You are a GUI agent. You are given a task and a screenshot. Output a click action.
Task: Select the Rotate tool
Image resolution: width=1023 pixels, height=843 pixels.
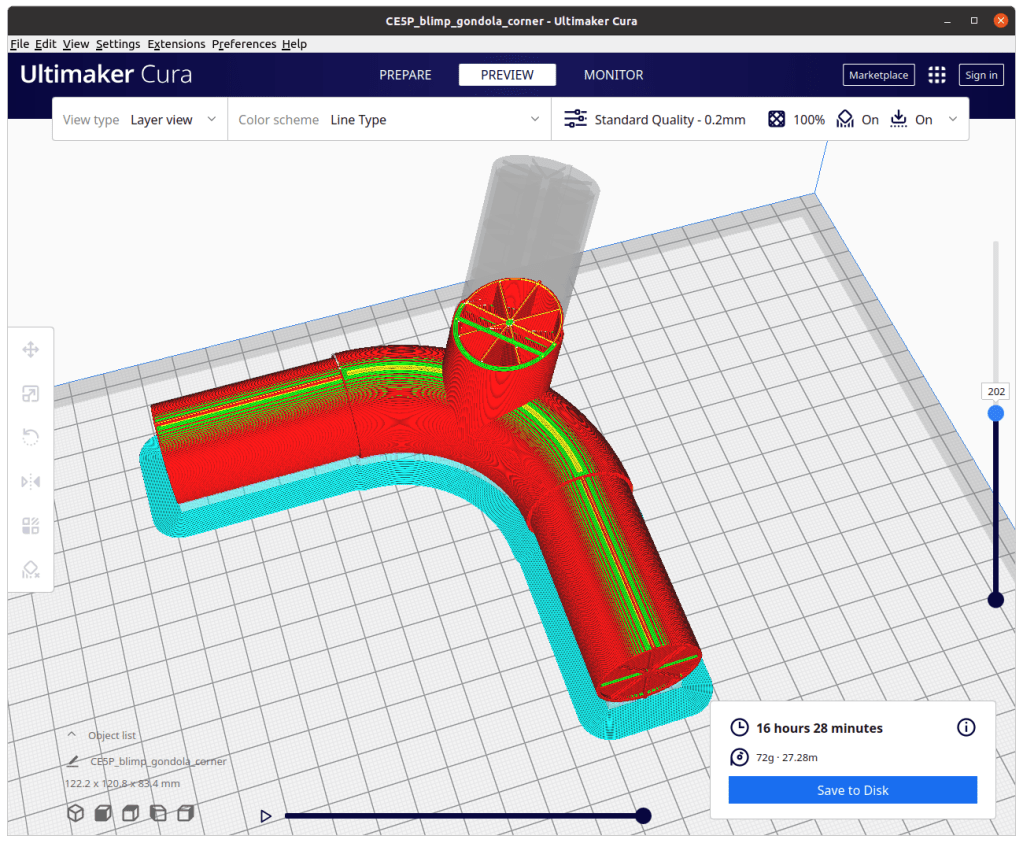[30, 437]
